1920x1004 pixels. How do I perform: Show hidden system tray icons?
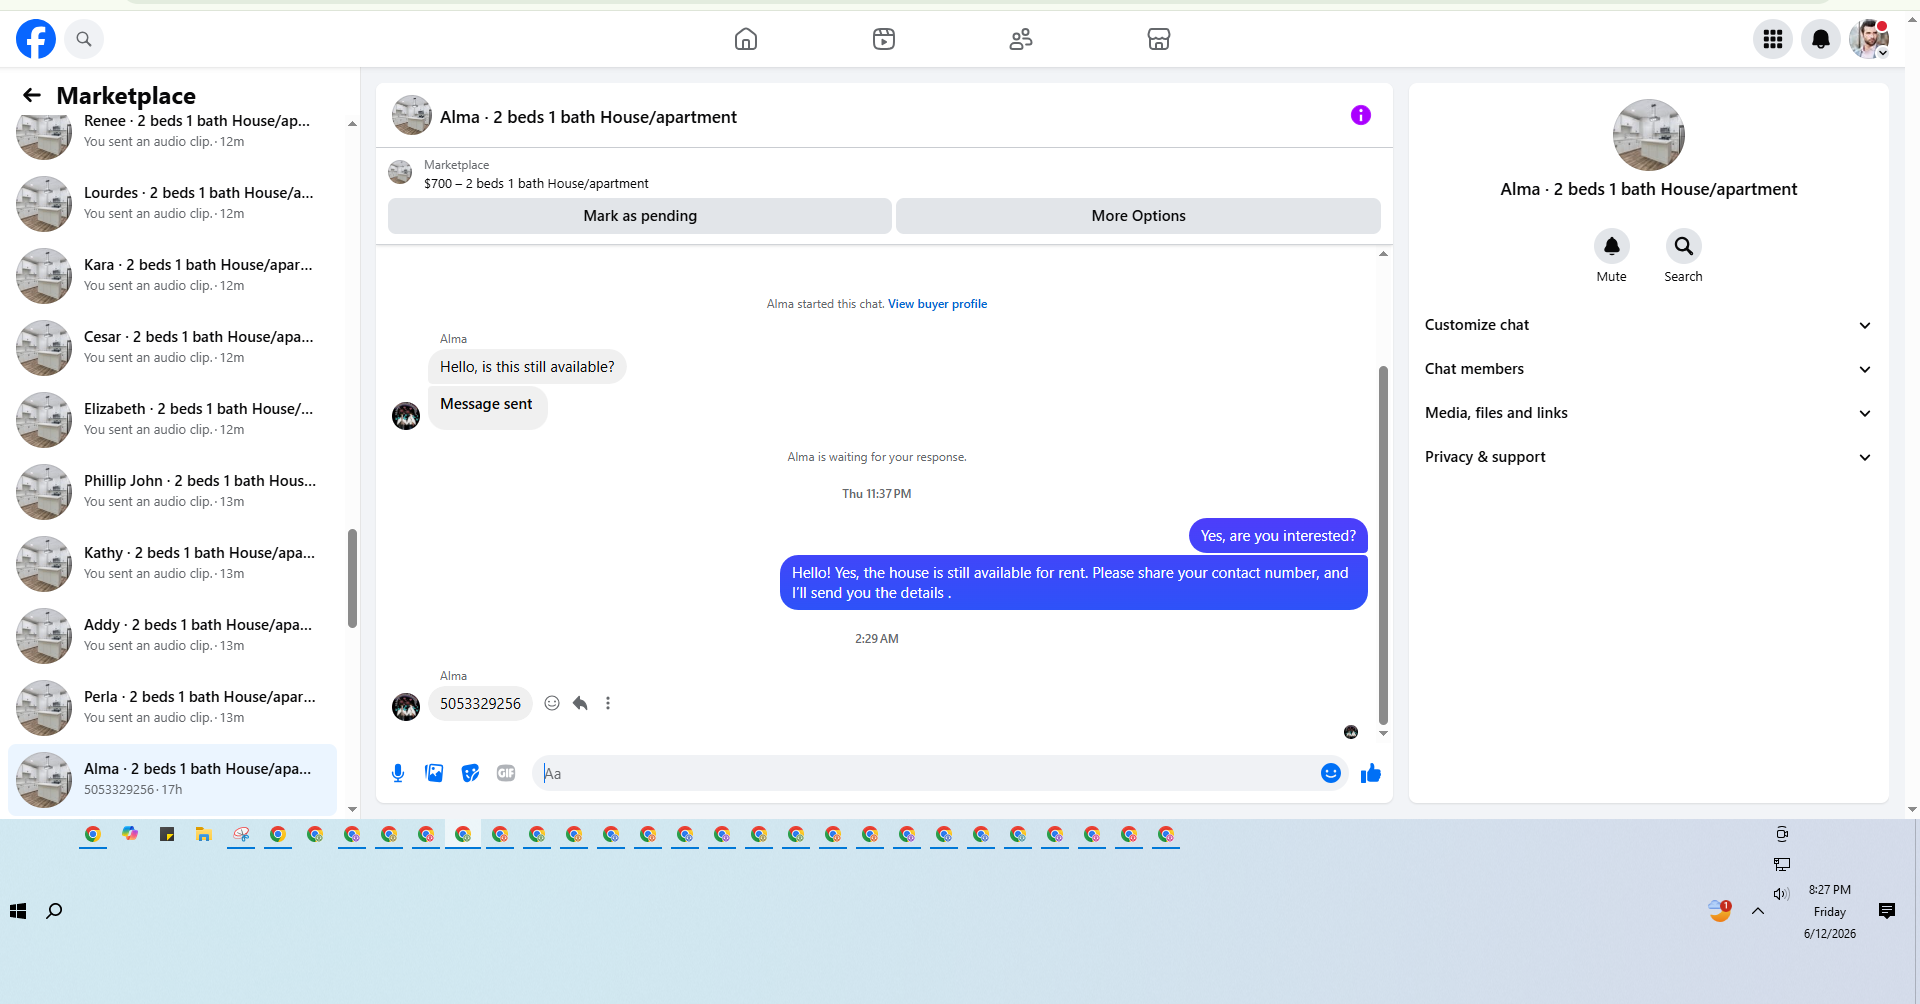point(1758,911)
